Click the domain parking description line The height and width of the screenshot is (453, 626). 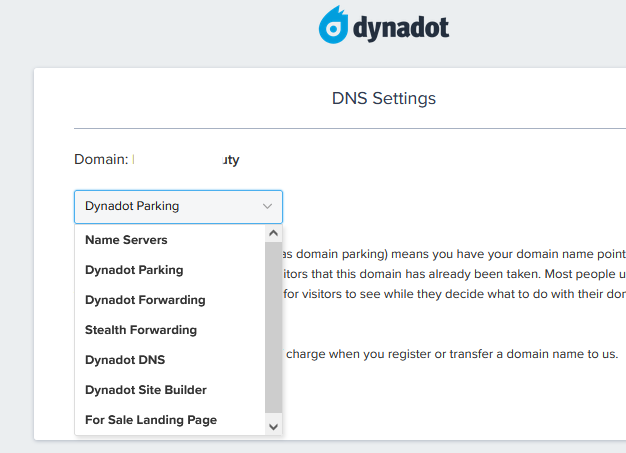455,255
